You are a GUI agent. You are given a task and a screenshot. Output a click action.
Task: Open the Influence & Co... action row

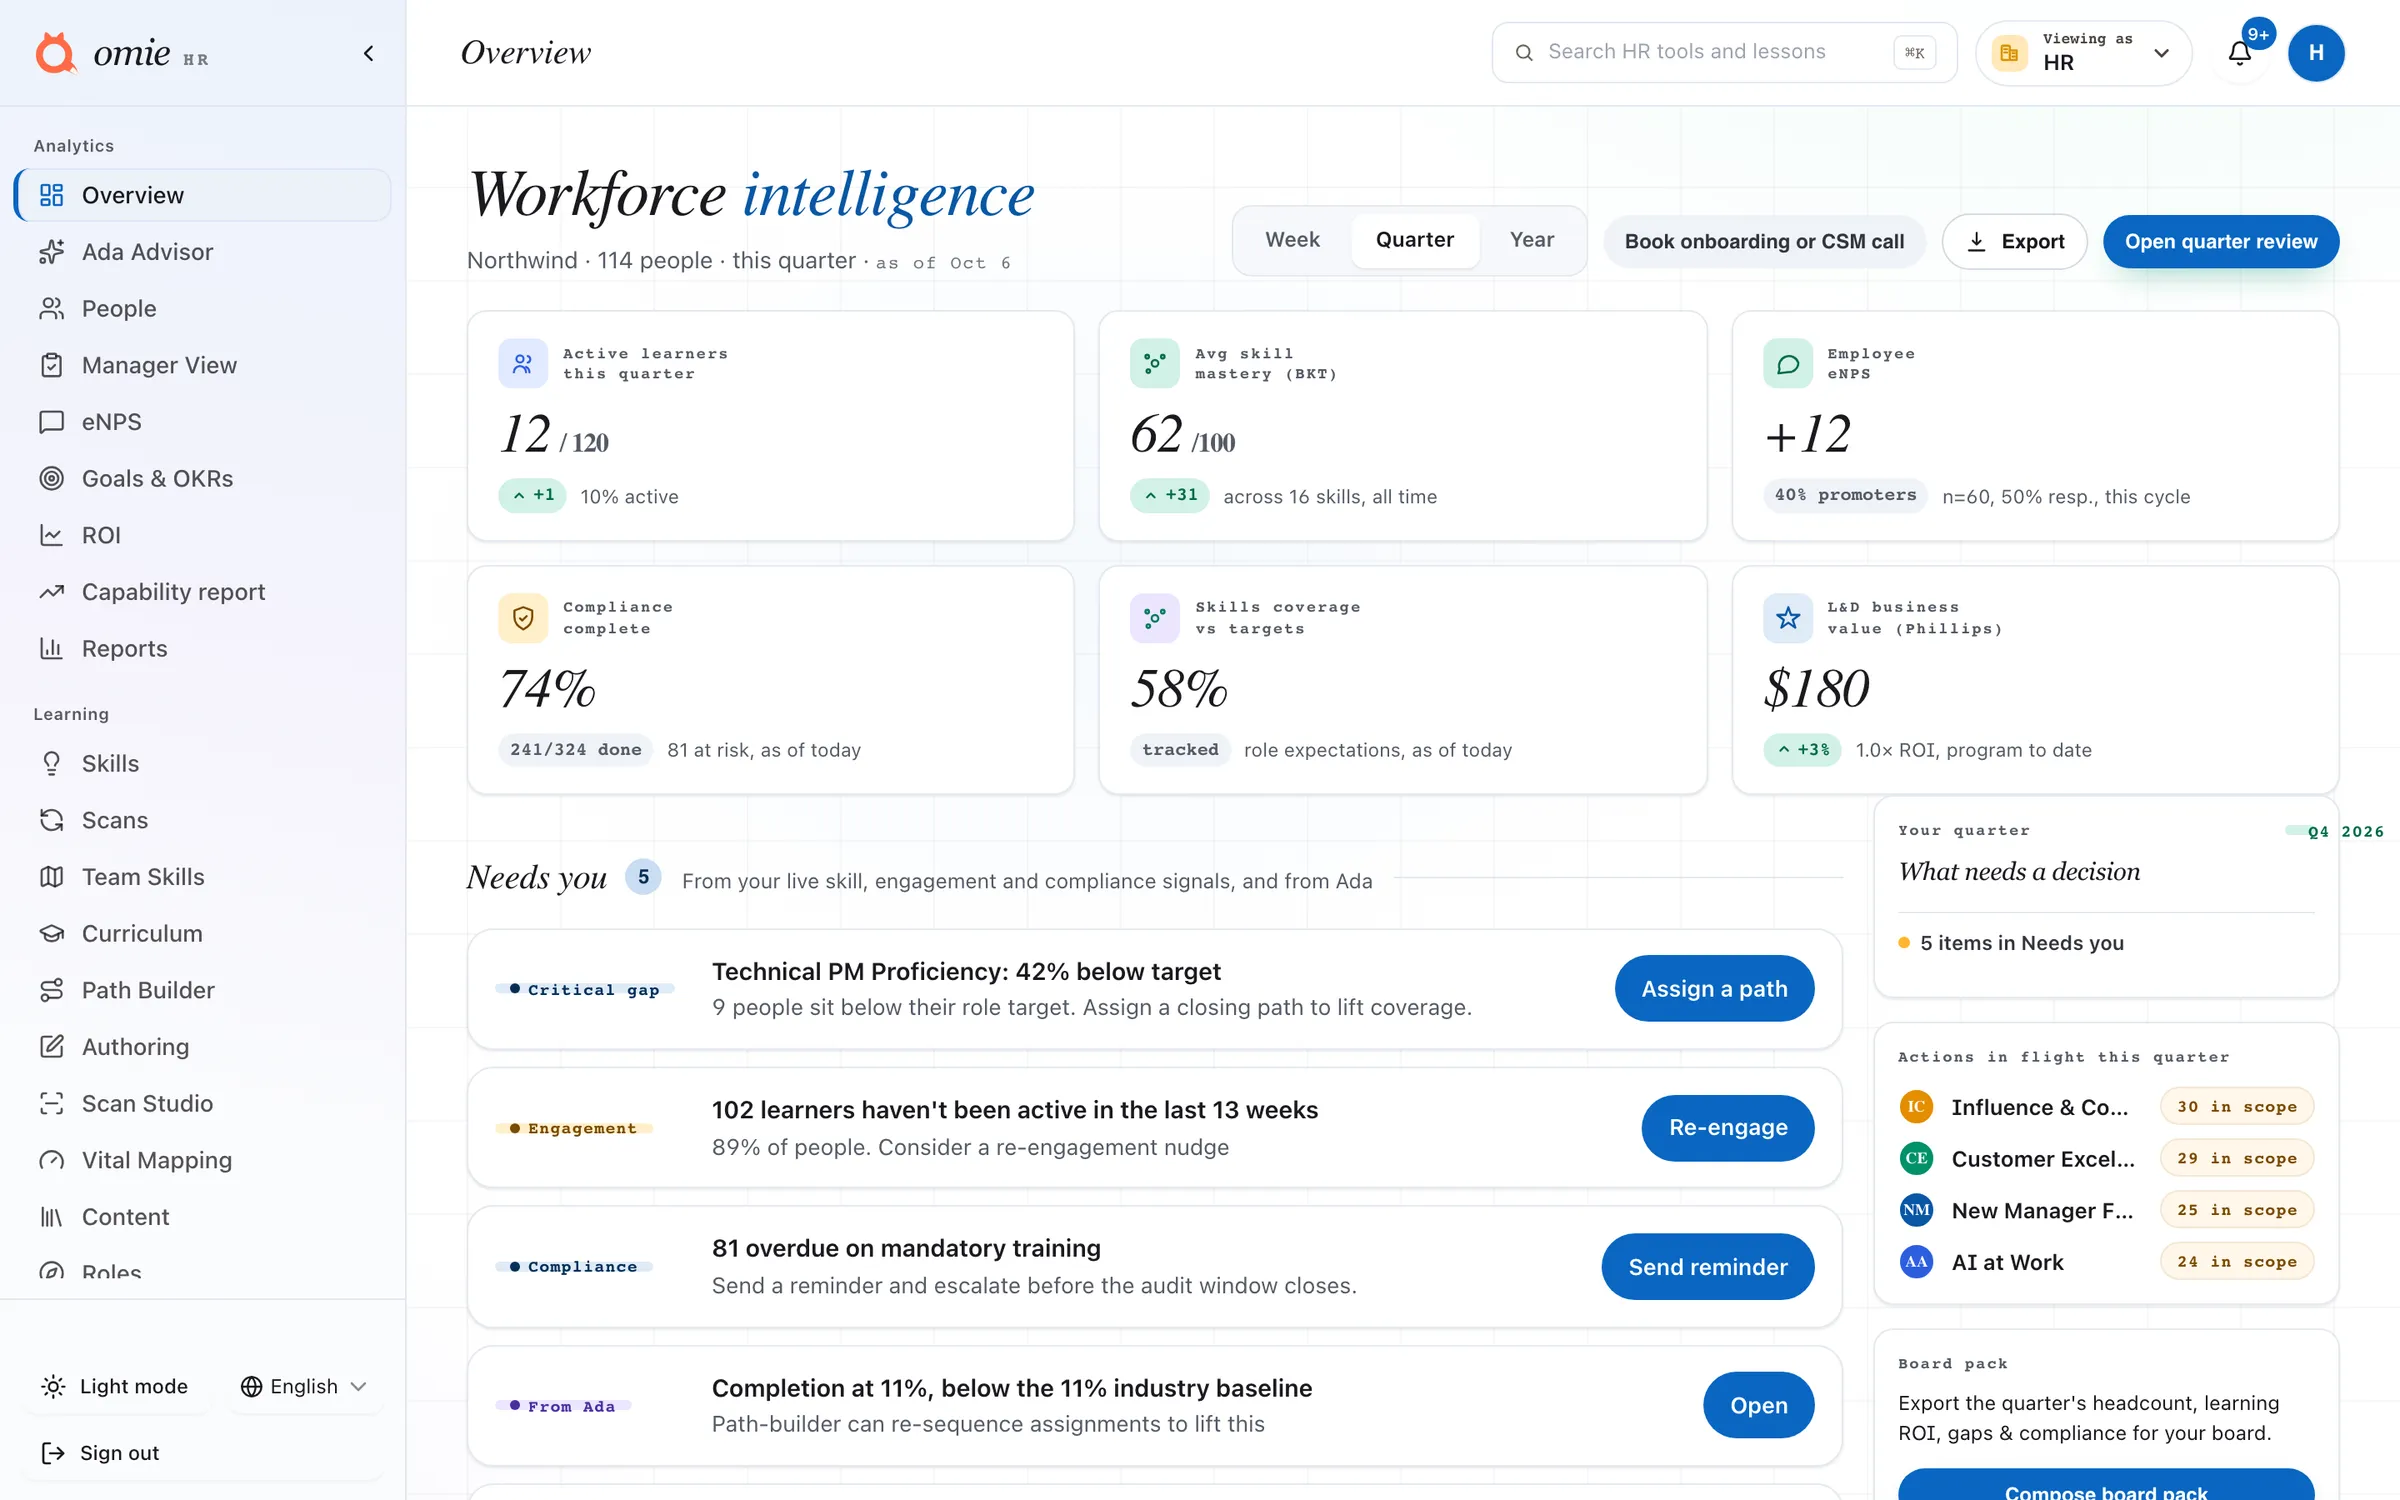2105,1107
